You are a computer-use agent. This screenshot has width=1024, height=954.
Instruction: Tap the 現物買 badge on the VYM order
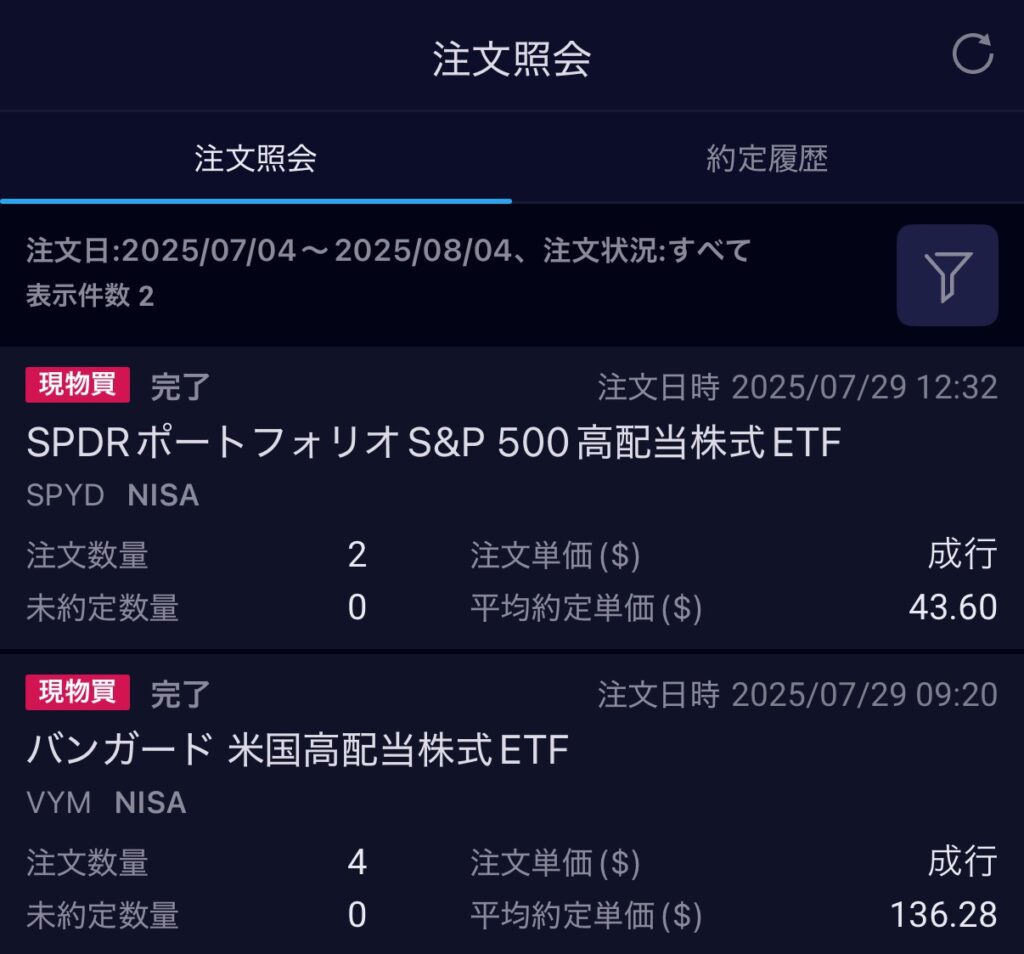point(78,692)
